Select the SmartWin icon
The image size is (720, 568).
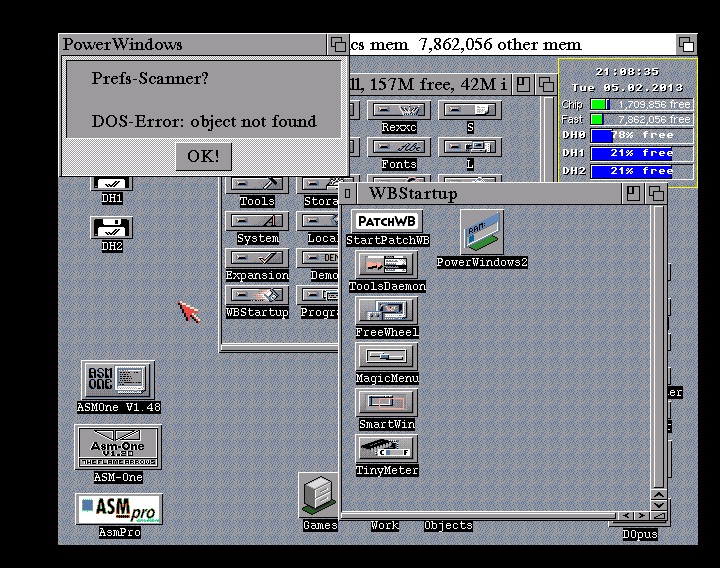(x=387, y=403)
